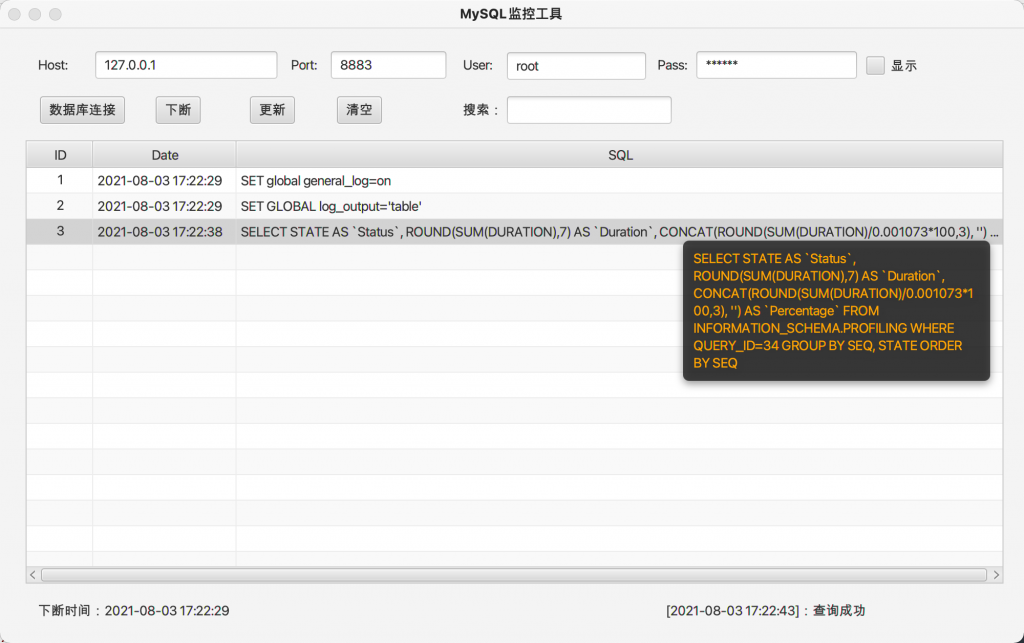This screenshot has width=1024, height=643.
Task: Click the horizontal scrollbar right arrow
Action: [996, 575]
